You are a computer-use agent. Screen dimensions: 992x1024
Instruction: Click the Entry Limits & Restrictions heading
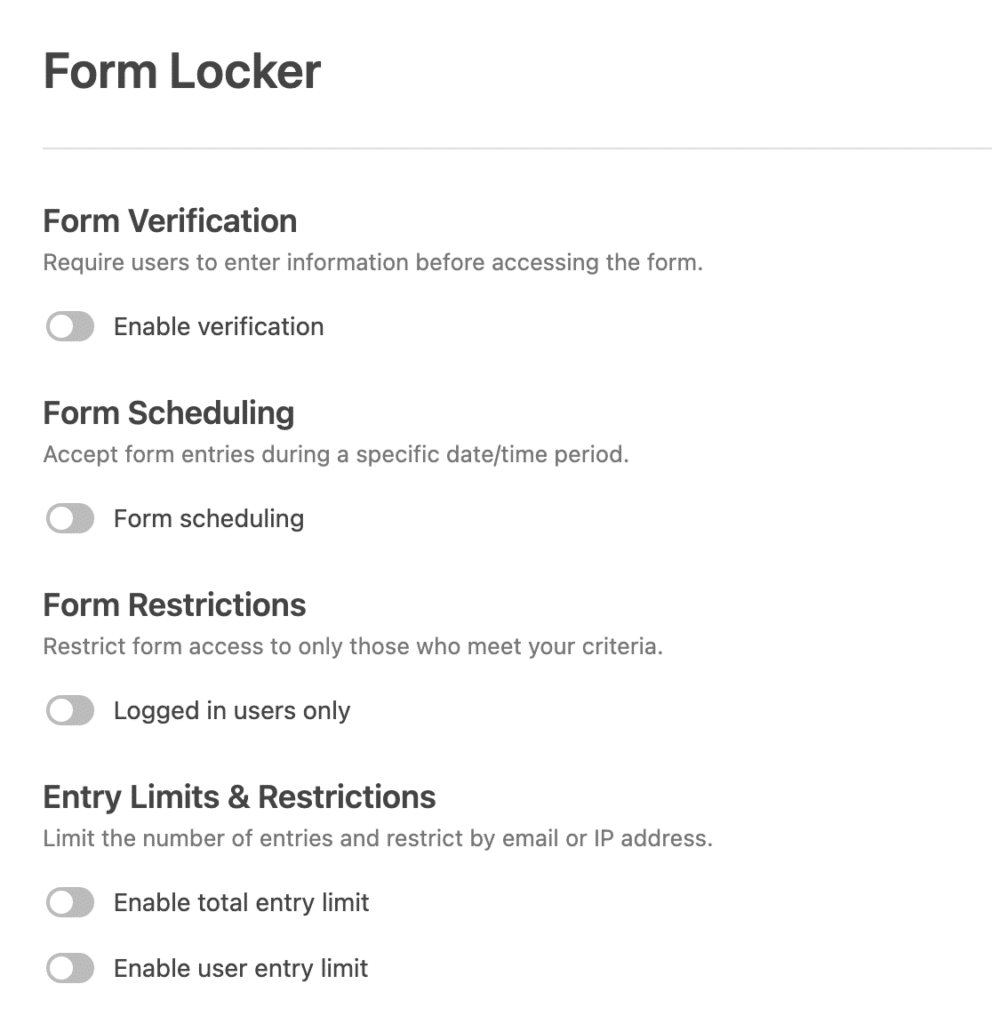[239, 797]
